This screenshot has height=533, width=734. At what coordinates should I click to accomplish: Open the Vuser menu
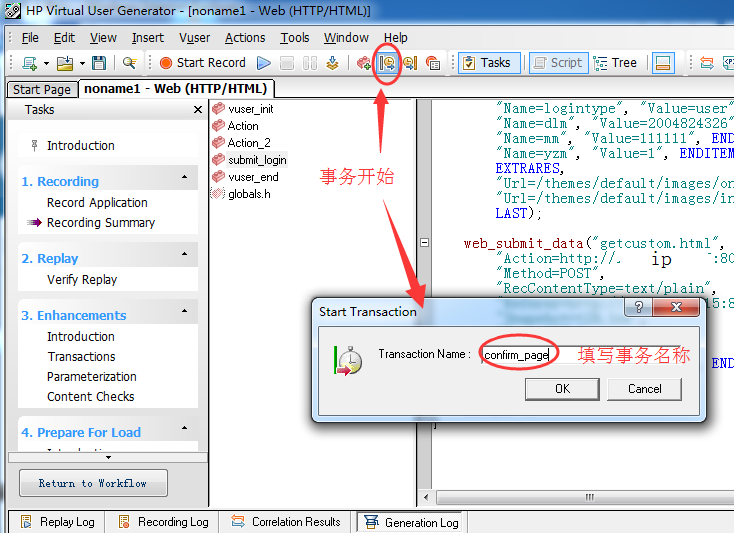[x=194, y=37]
